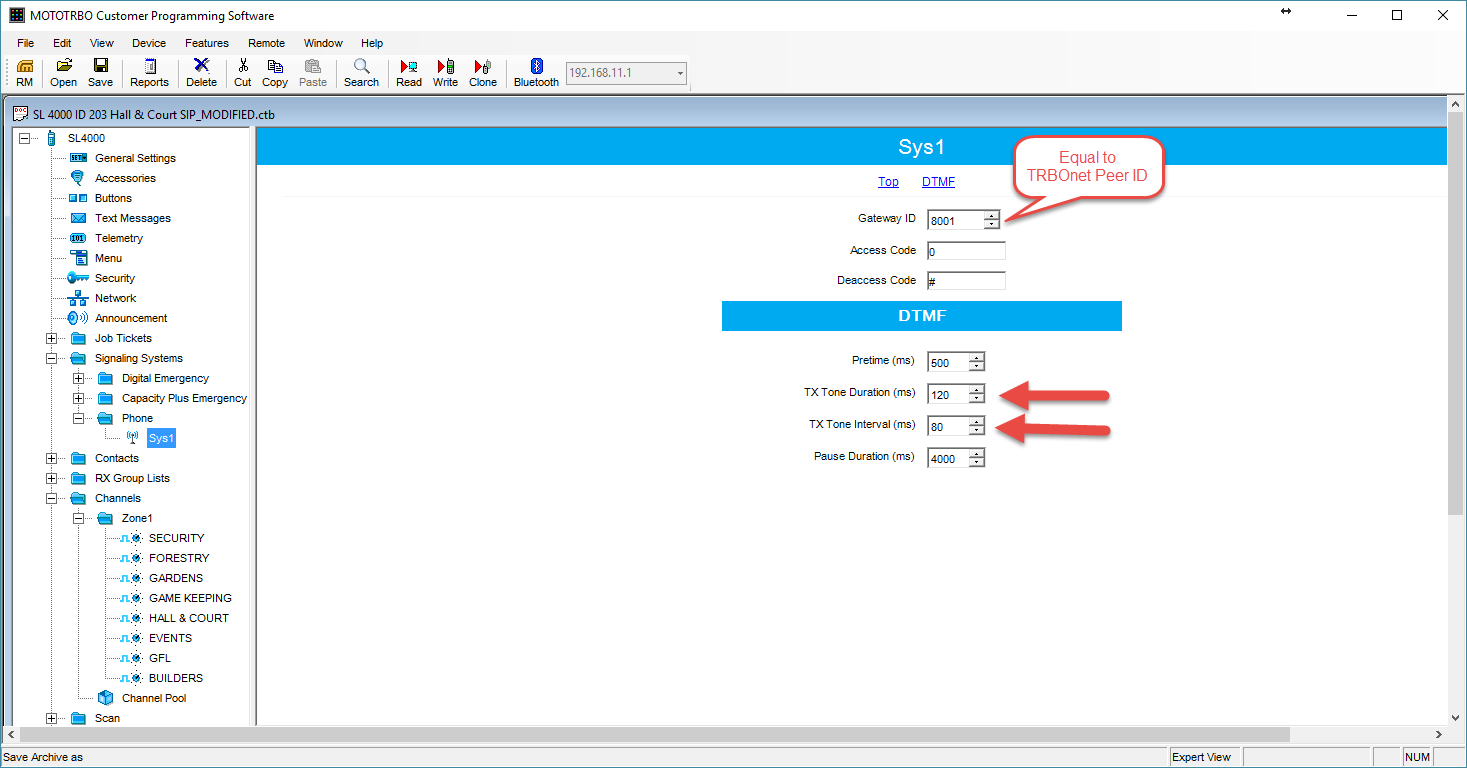Collapse the Channels folder

pos(52,498)
